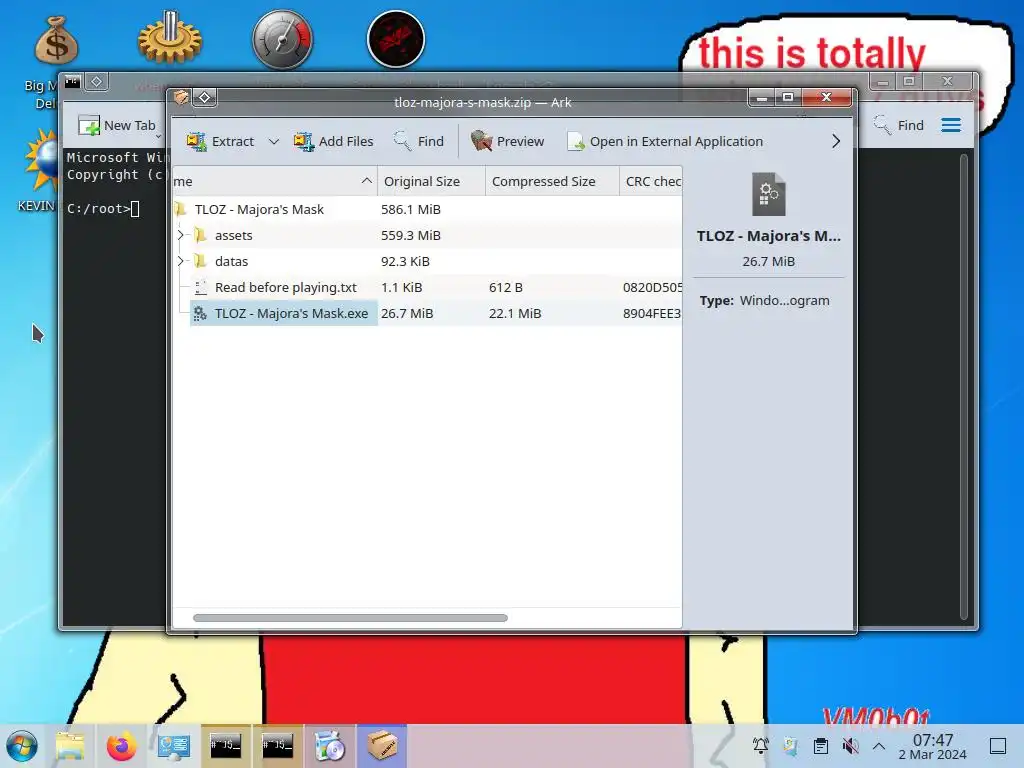
Task: Open the golden gear desktop icon
Action: click(170, 38)
